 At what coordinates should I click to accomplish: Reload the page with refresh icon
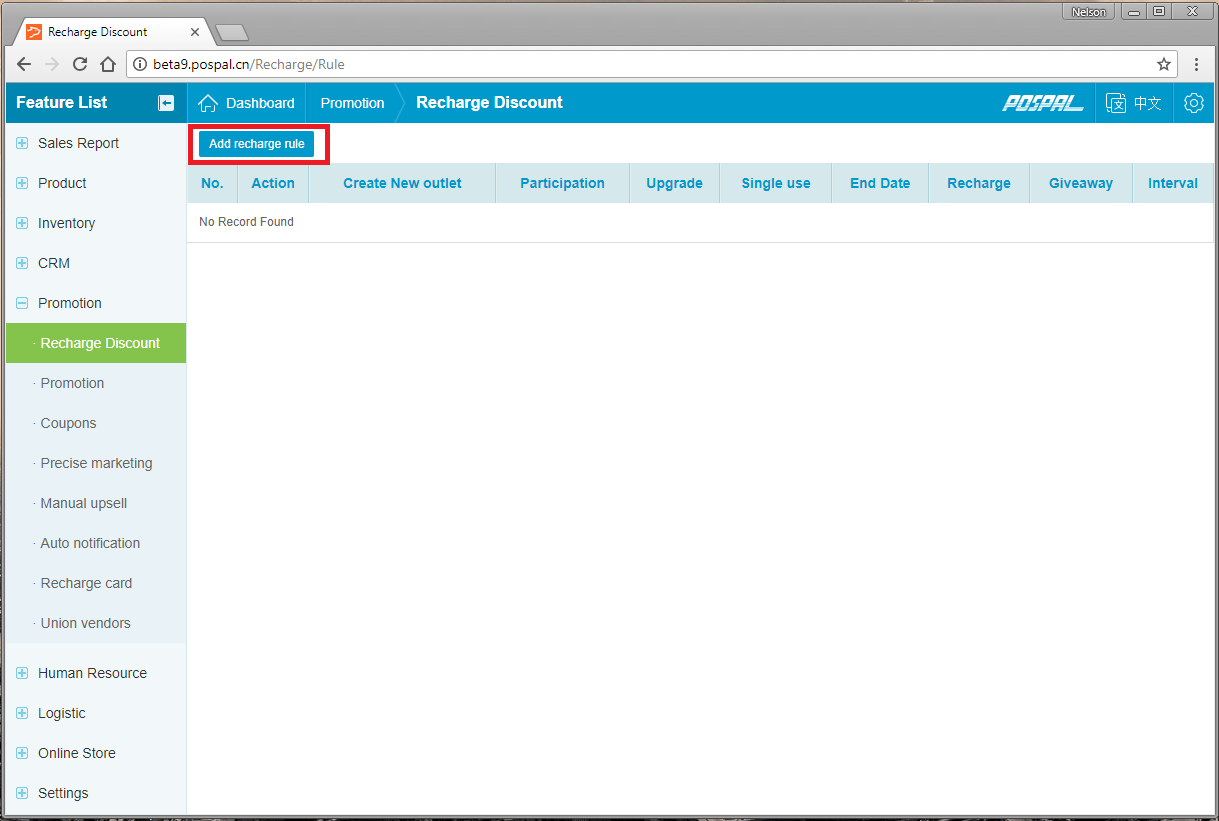[80, 64]
